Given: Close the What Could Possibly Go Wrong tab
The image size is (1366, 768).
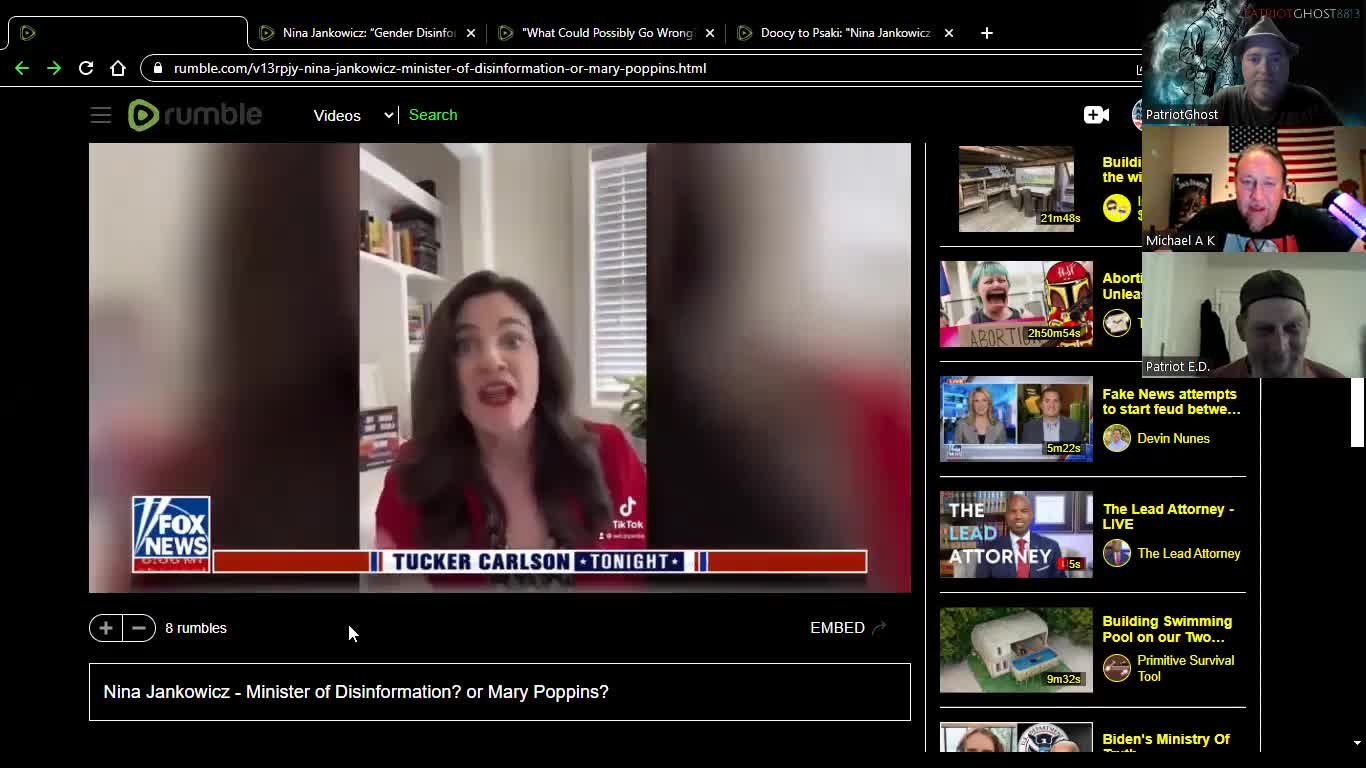Looking at the screenshot, I should pos(710,33).
